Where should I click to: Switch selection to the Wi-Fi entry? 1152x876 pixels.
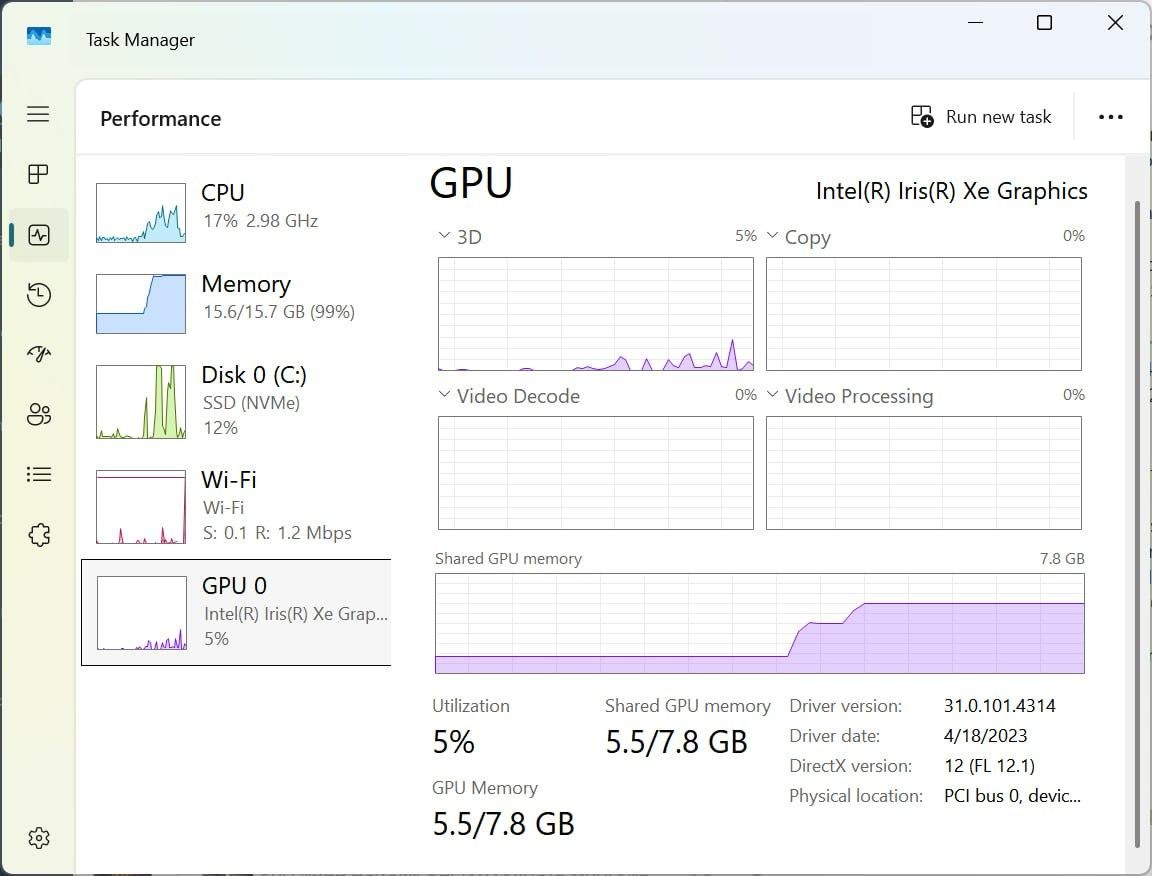(235, 505)
